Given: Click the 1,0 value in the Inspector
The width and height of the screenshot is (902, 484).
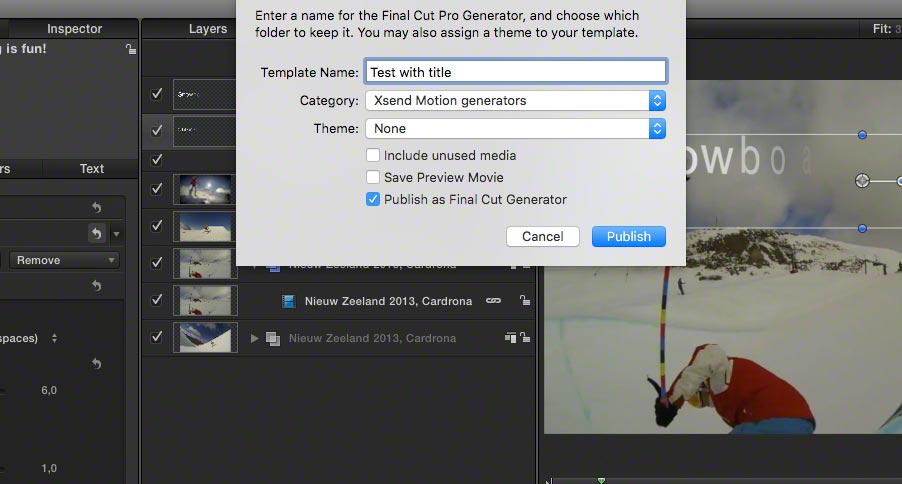Looking at the screenshot, I should 49,468.
